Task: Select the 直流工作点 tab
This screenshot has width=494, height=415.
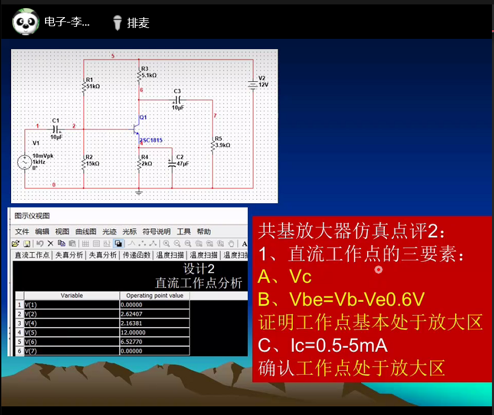Action: click(x=32, y=255)
